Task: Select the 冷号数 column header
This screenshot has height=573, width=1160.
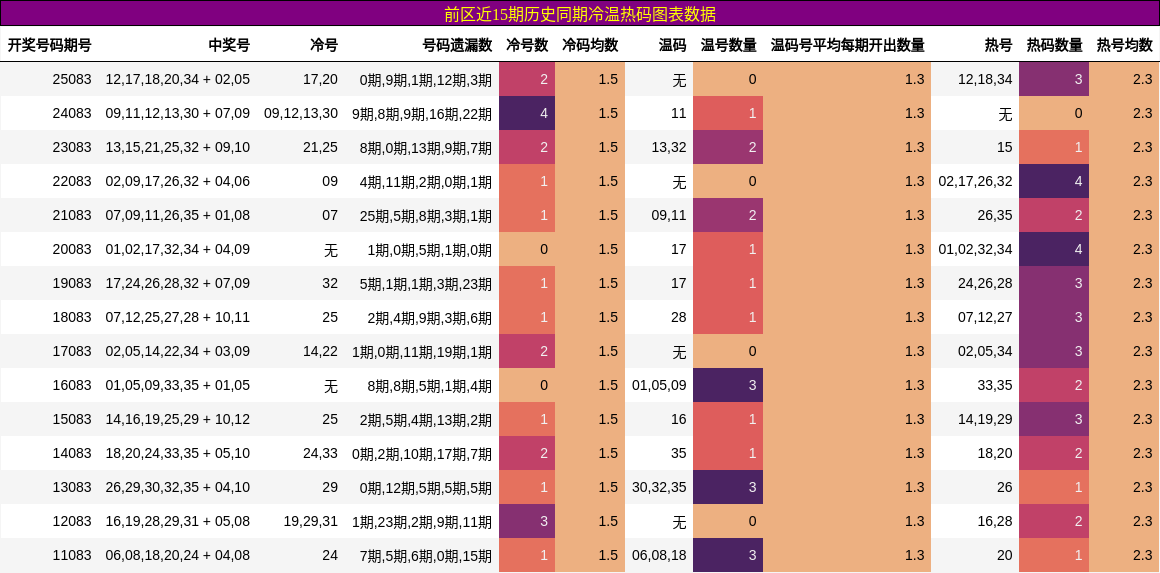Action: pyautogui.click(x=527, y=45)
